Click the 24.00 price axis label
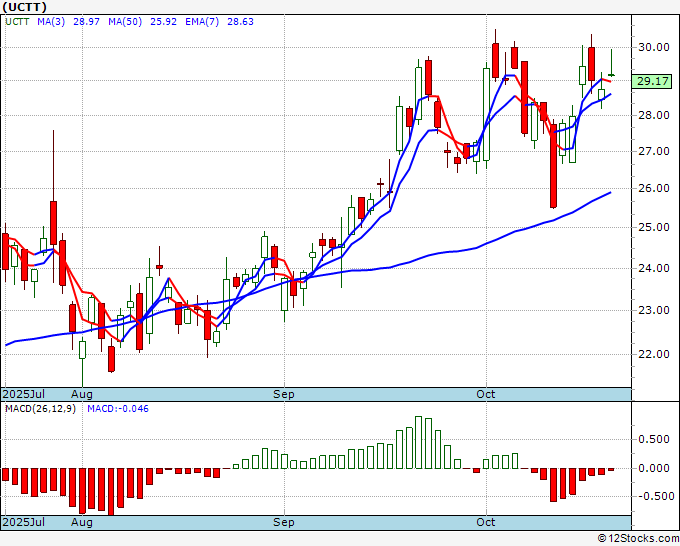This screenshot has height=546, width=680. [654, 268]
